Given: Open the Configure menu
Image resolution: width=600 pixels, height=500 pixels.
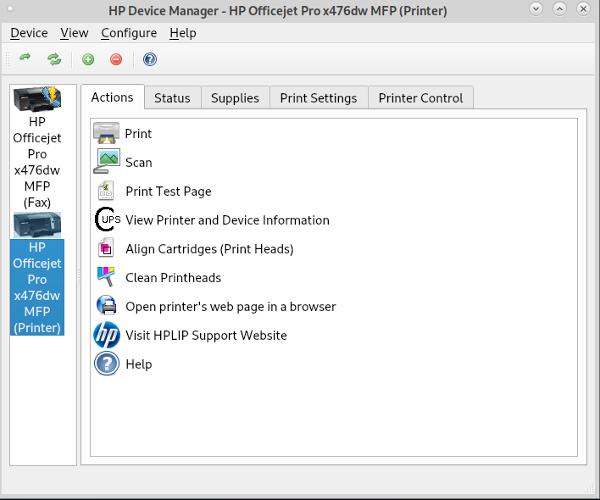Looking at the screenshot, I should tap(129, 33).
